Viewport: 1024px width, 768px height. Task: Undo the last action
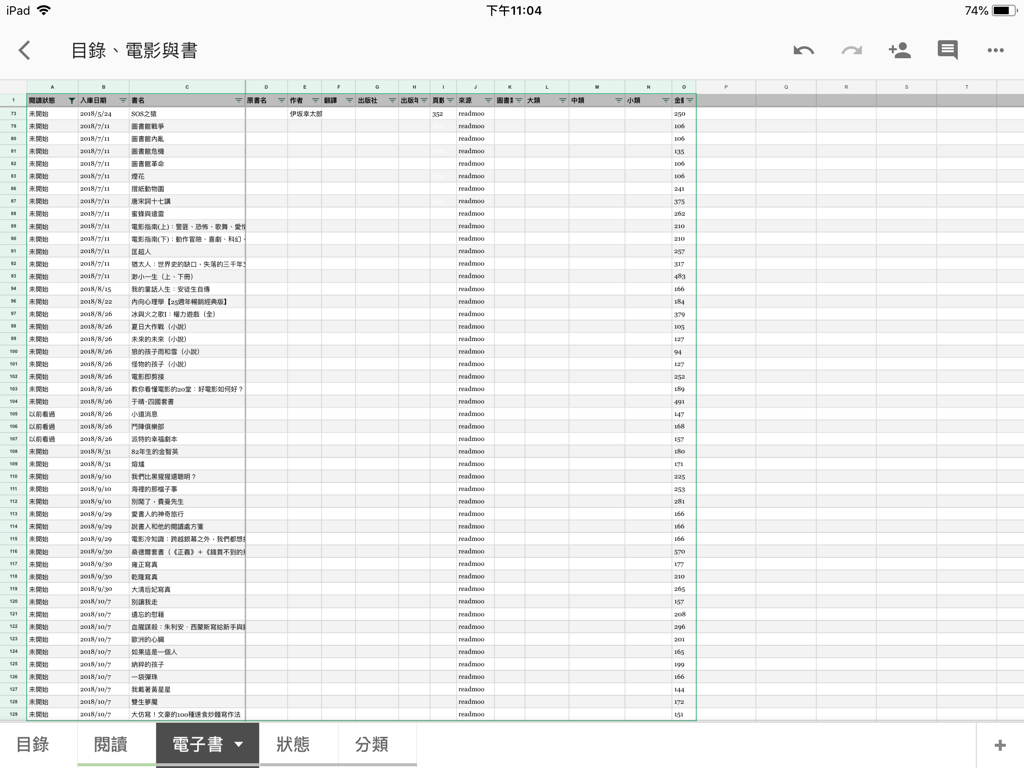point(803,50)
